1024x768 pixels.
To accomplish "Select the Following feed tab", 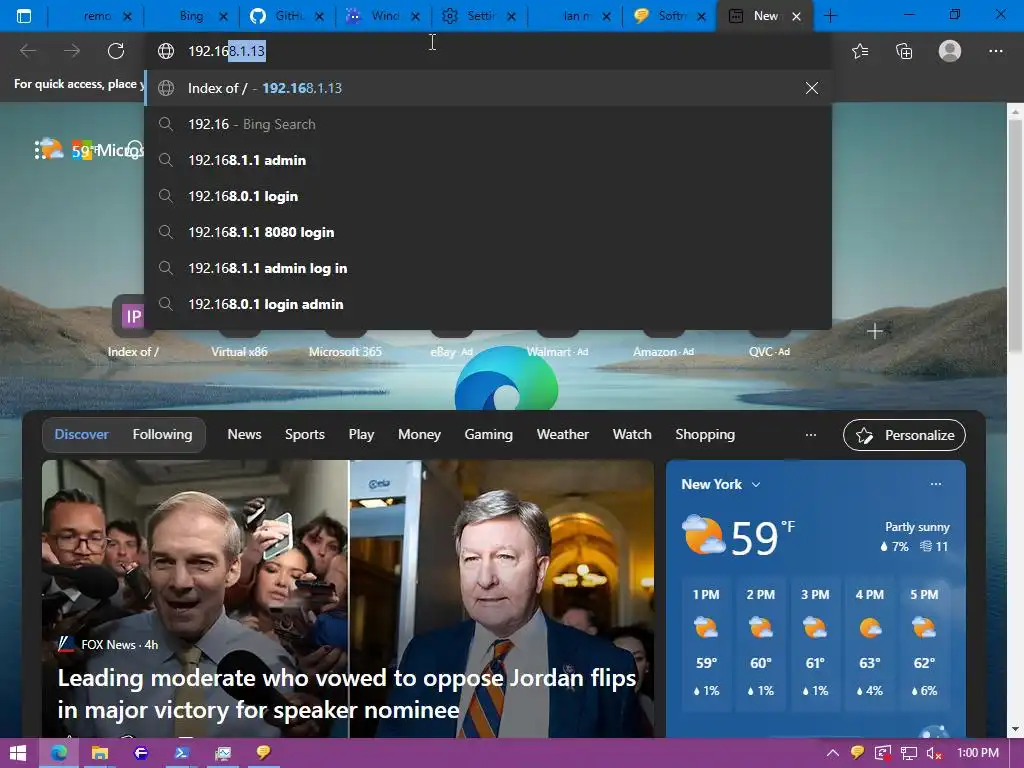I will pyautogui.click(x=163, y=434).
